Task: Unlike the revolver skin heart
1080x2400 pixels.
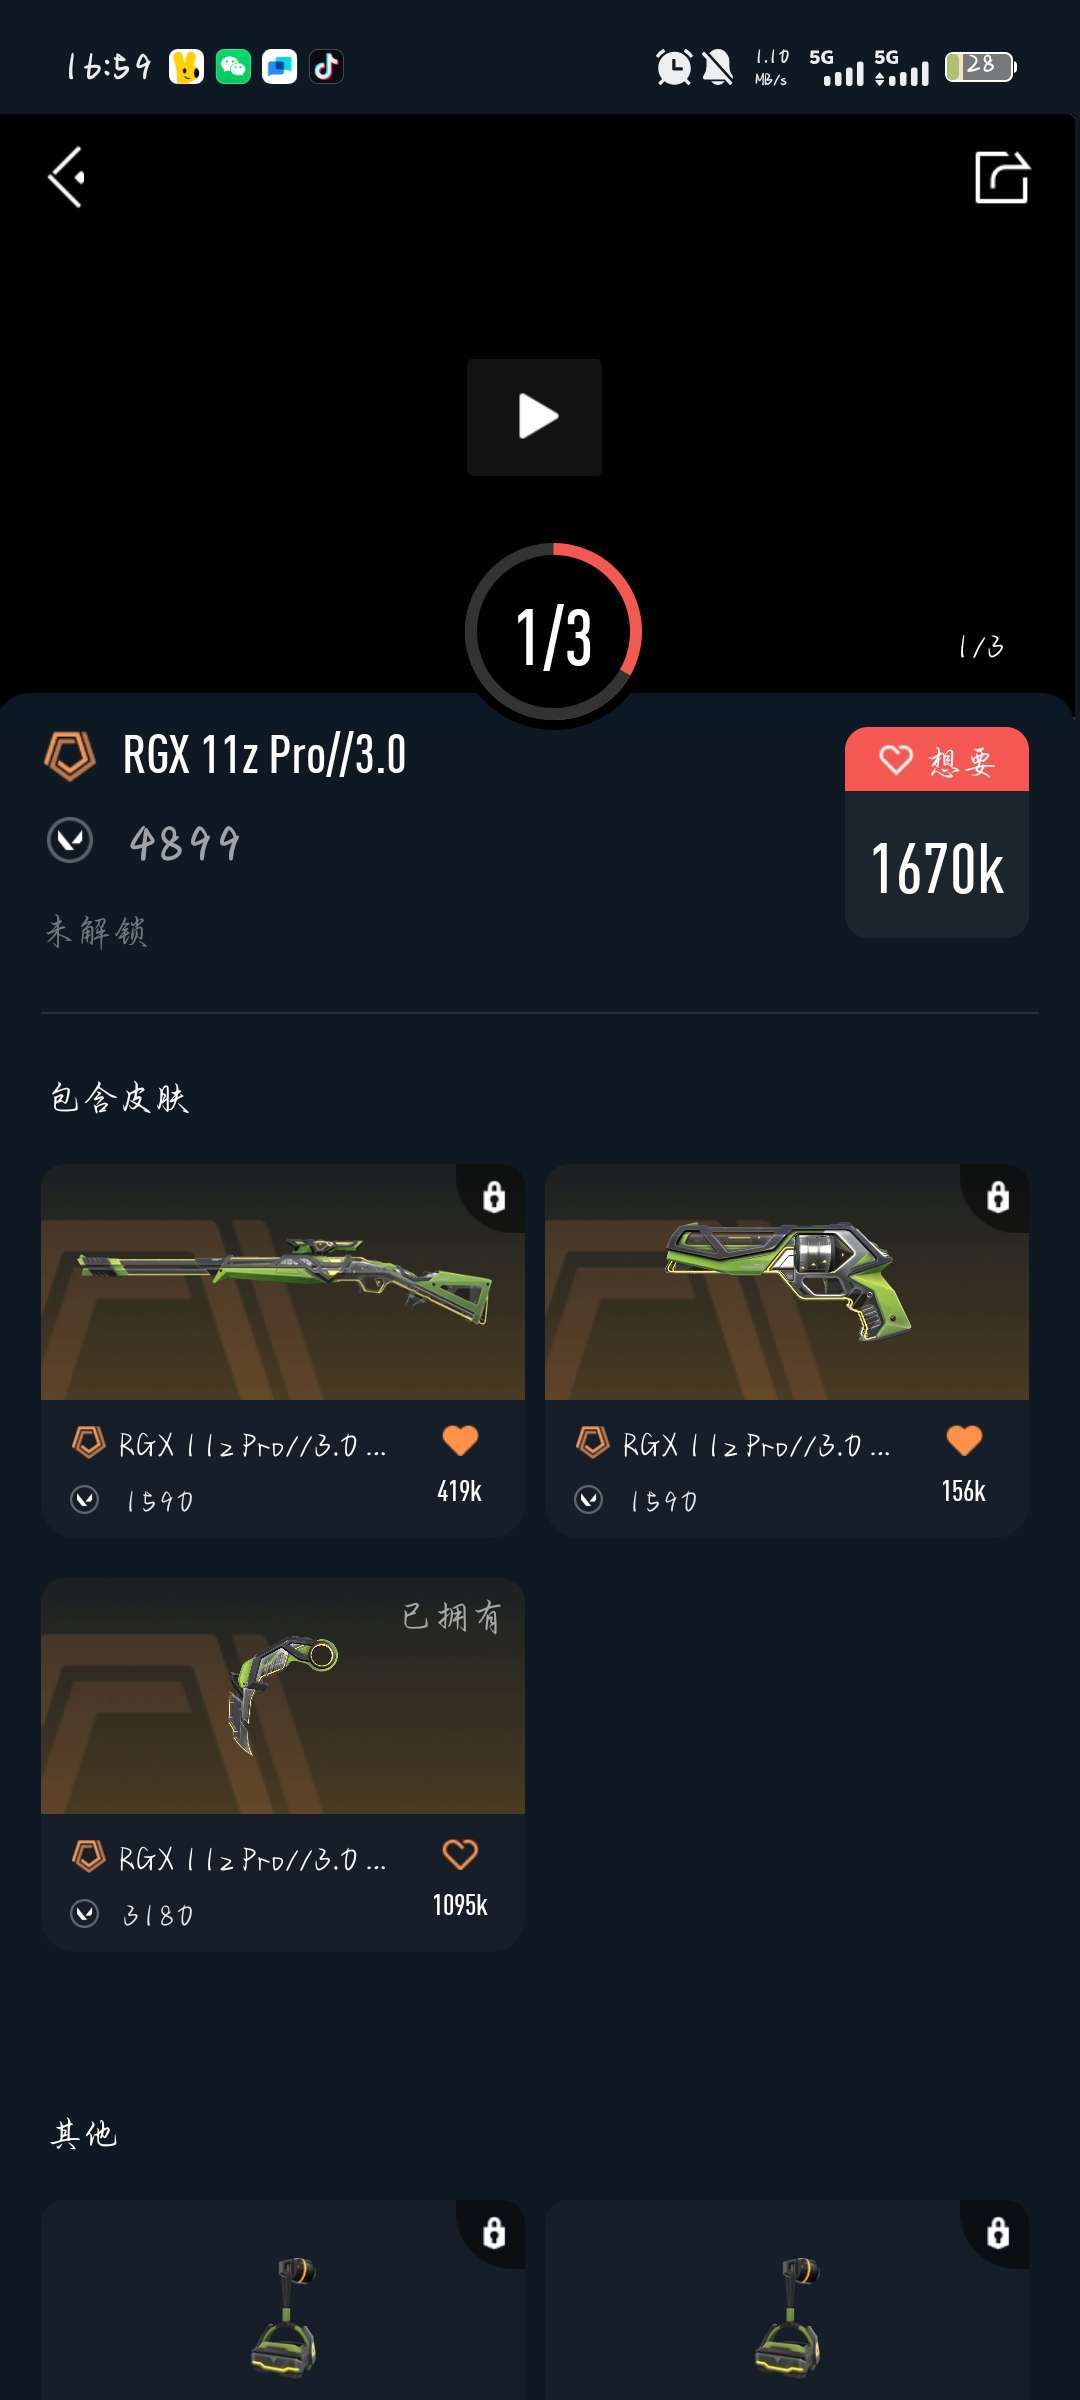Action: [964, 1441]
